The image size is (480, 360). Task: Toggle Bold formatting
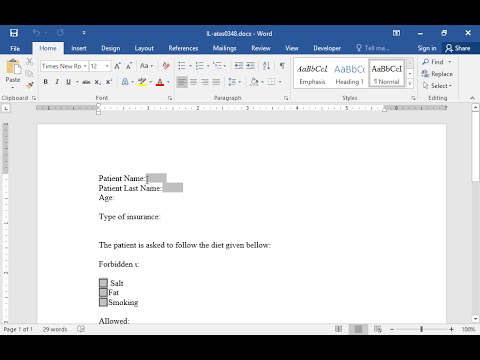tap(46, 82)
